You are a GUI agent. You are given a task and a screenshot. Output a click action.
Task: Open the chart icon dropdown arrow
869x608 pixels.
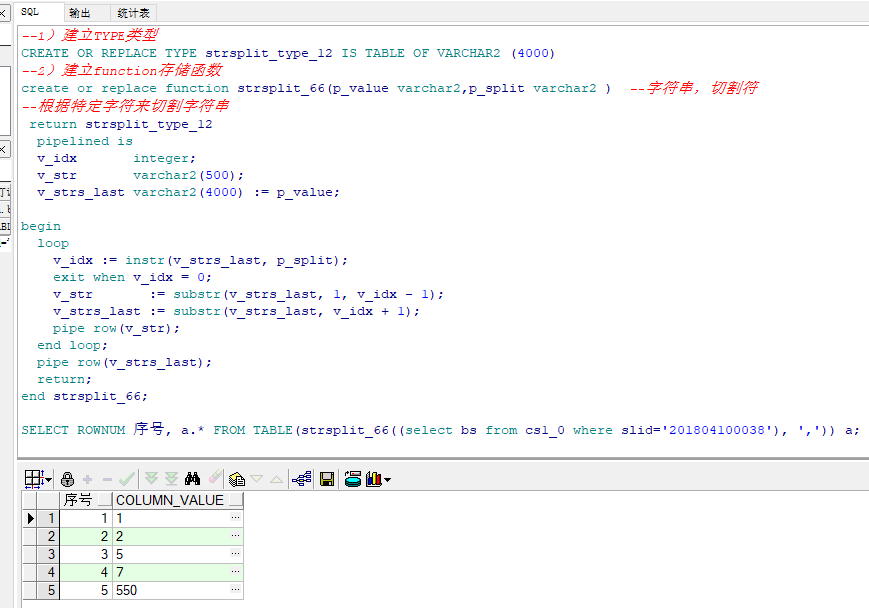pos(387,480)
